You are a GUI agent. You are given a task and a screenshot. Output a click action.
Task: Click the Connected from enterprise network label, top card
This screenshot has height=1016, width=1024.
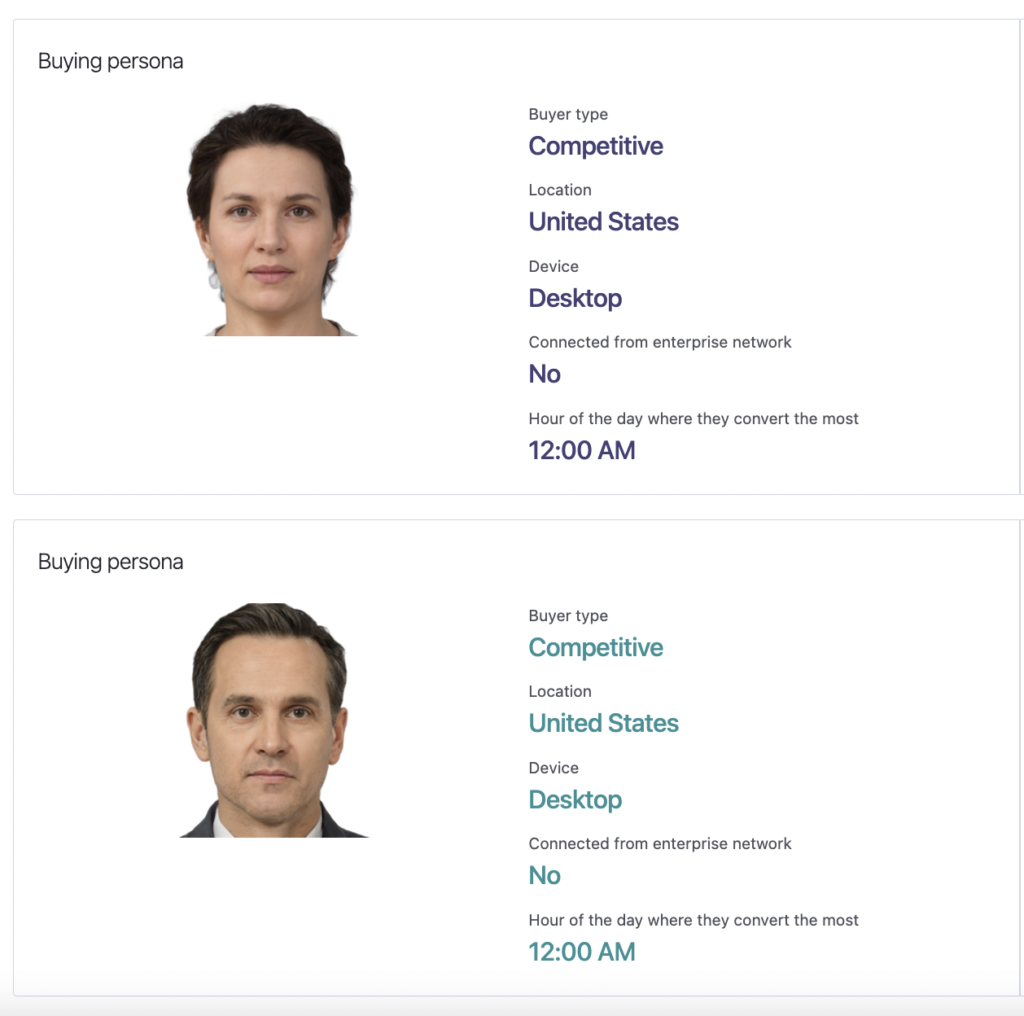660,342
